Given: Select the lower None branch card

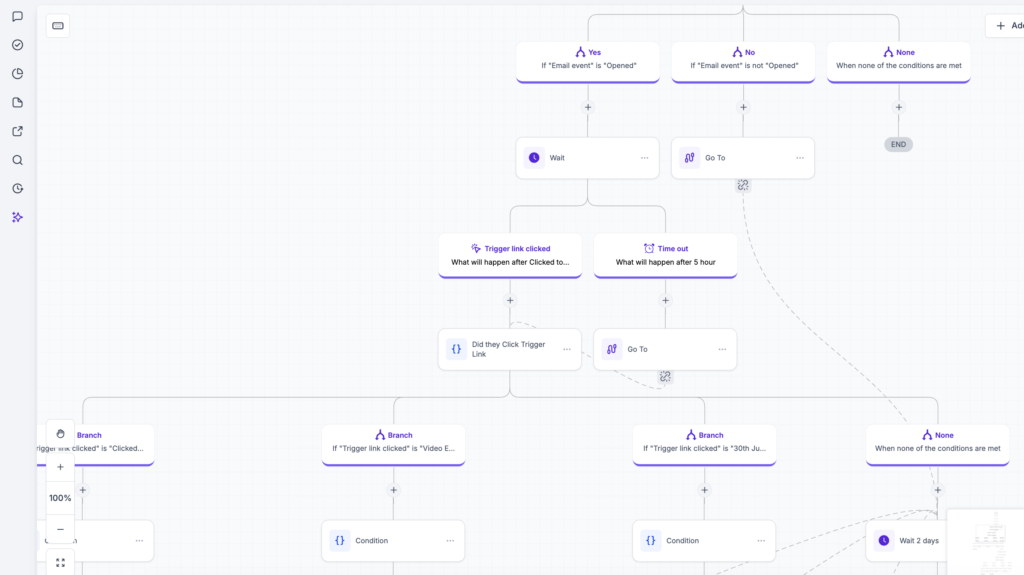Looking at the screenshot, I should click(x=938, y=445).
